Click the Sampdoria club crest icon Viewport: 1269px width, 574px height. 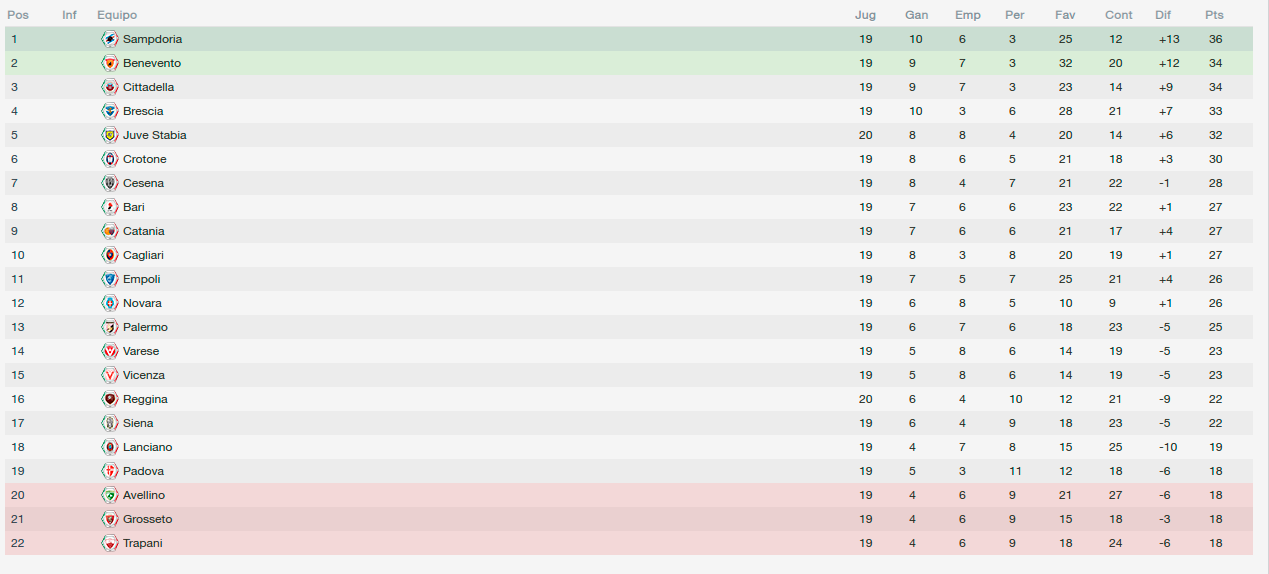[110, 39]
